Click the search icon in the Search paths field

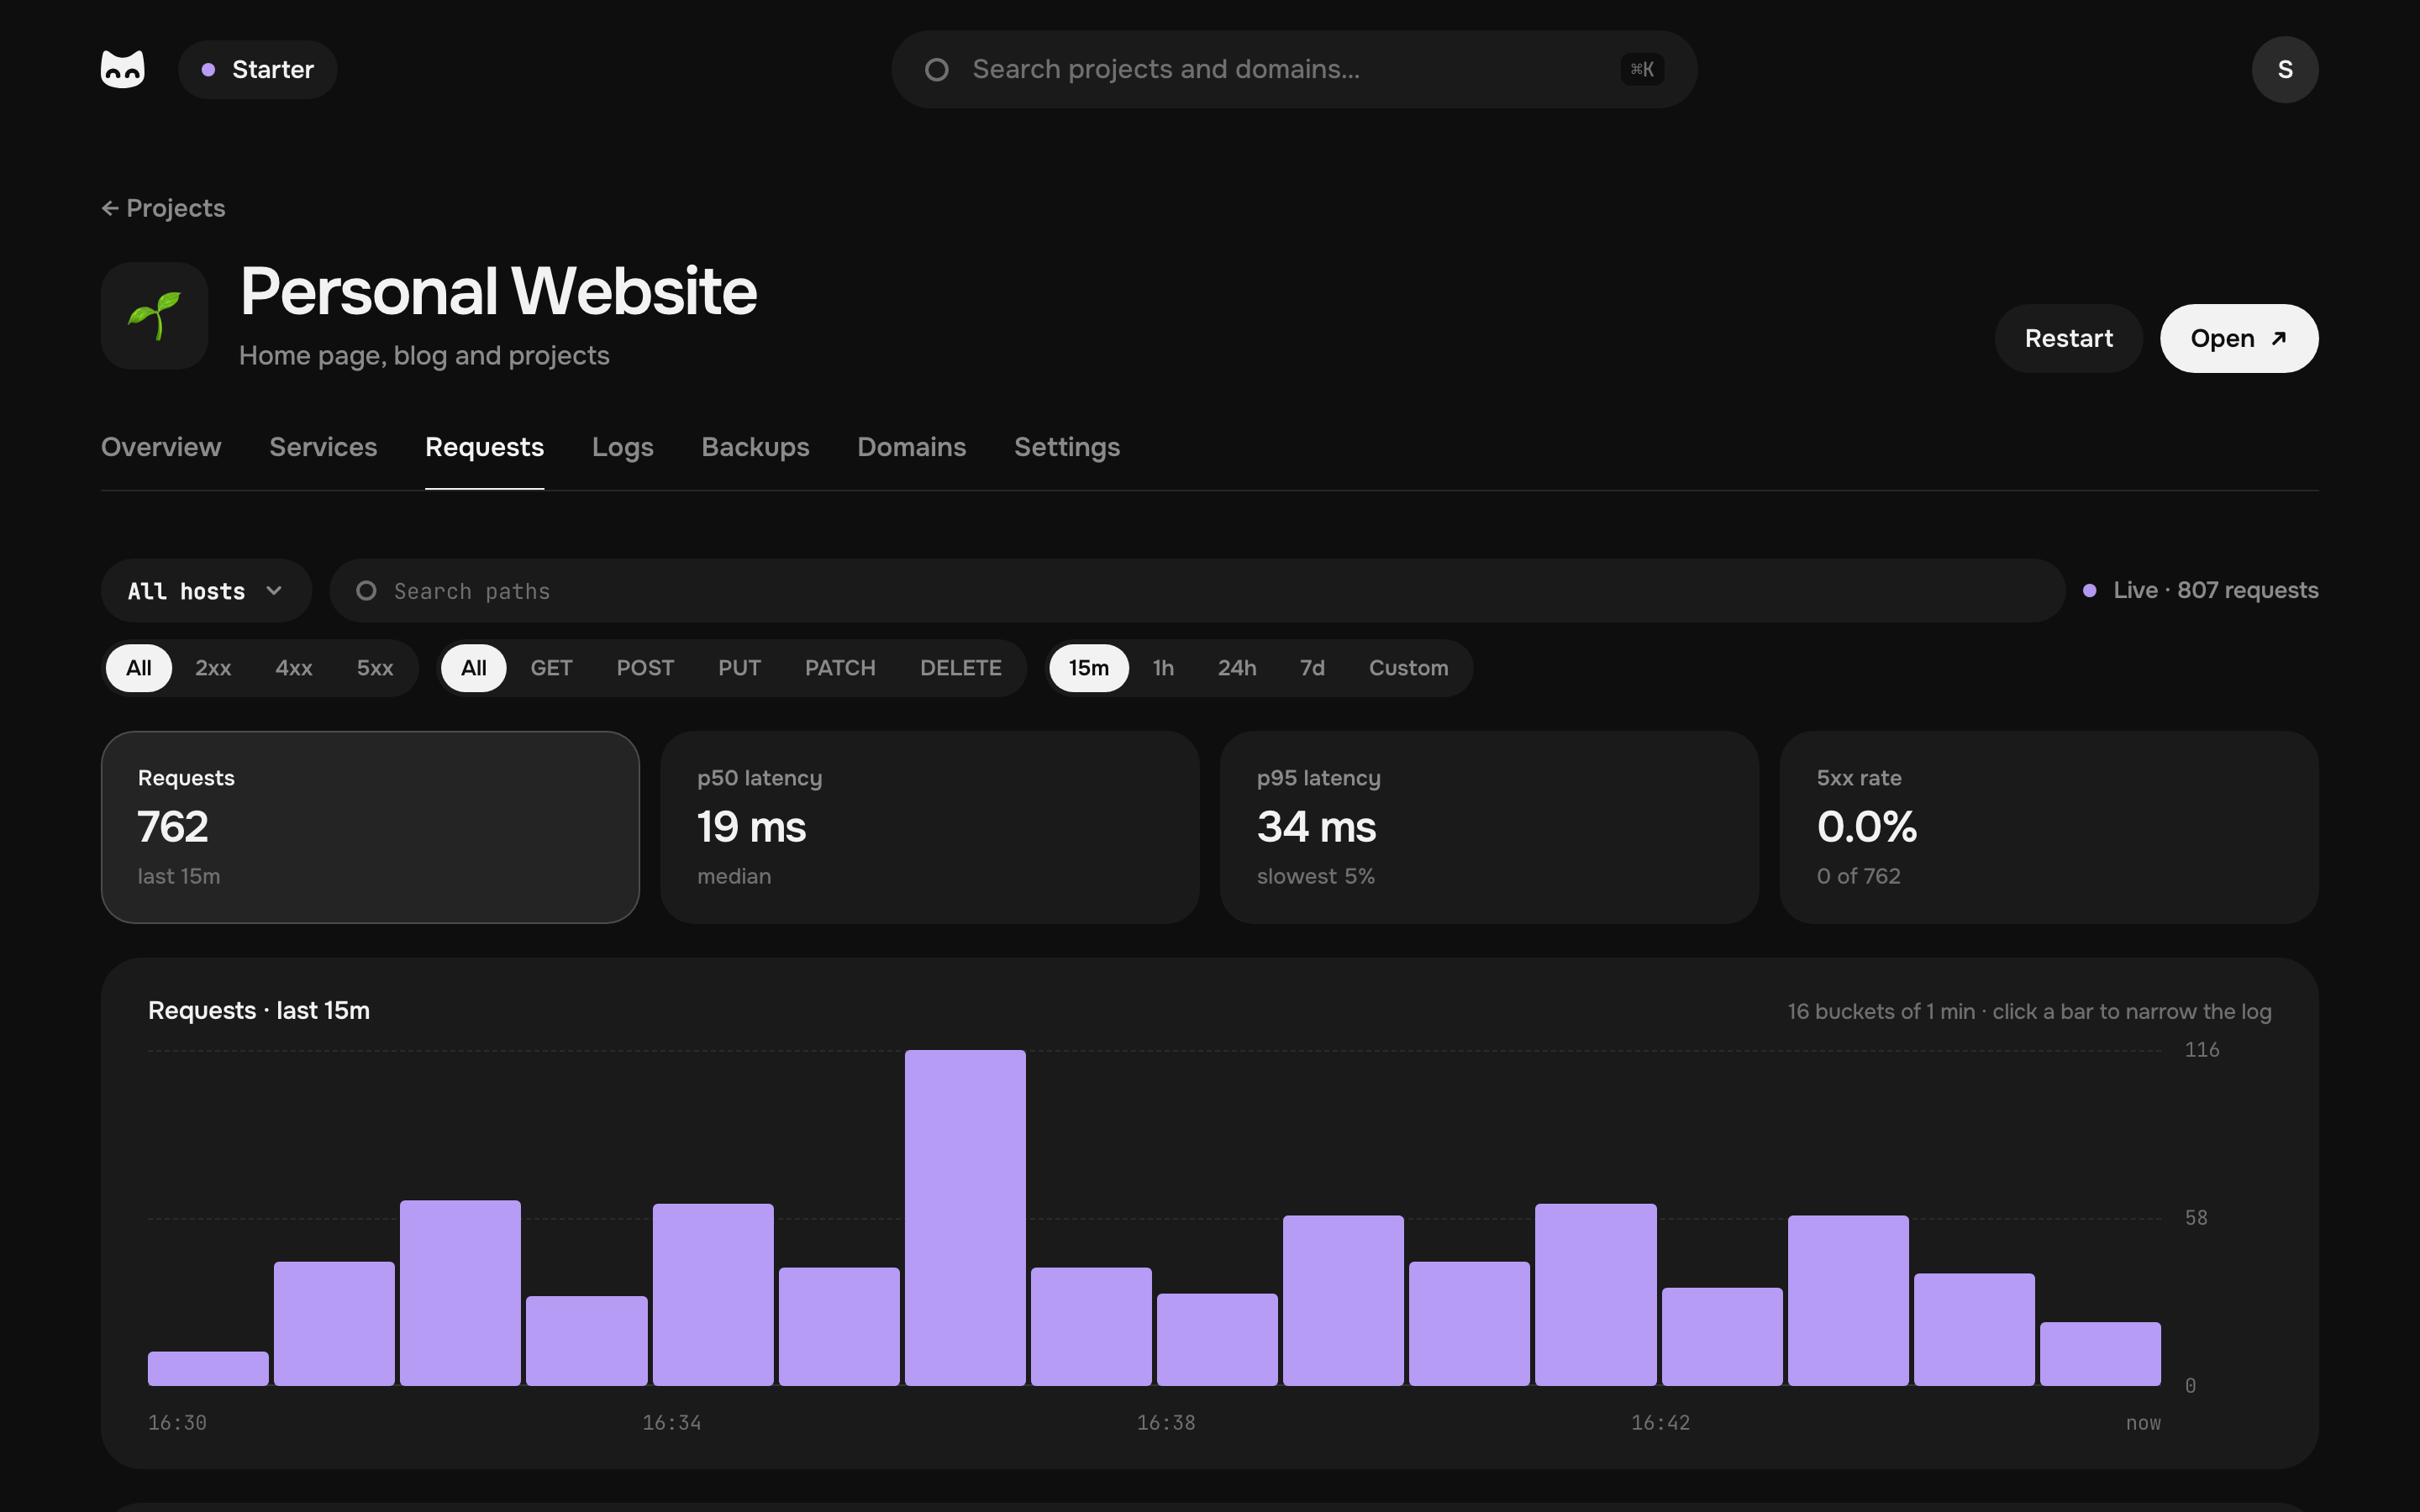366,591
